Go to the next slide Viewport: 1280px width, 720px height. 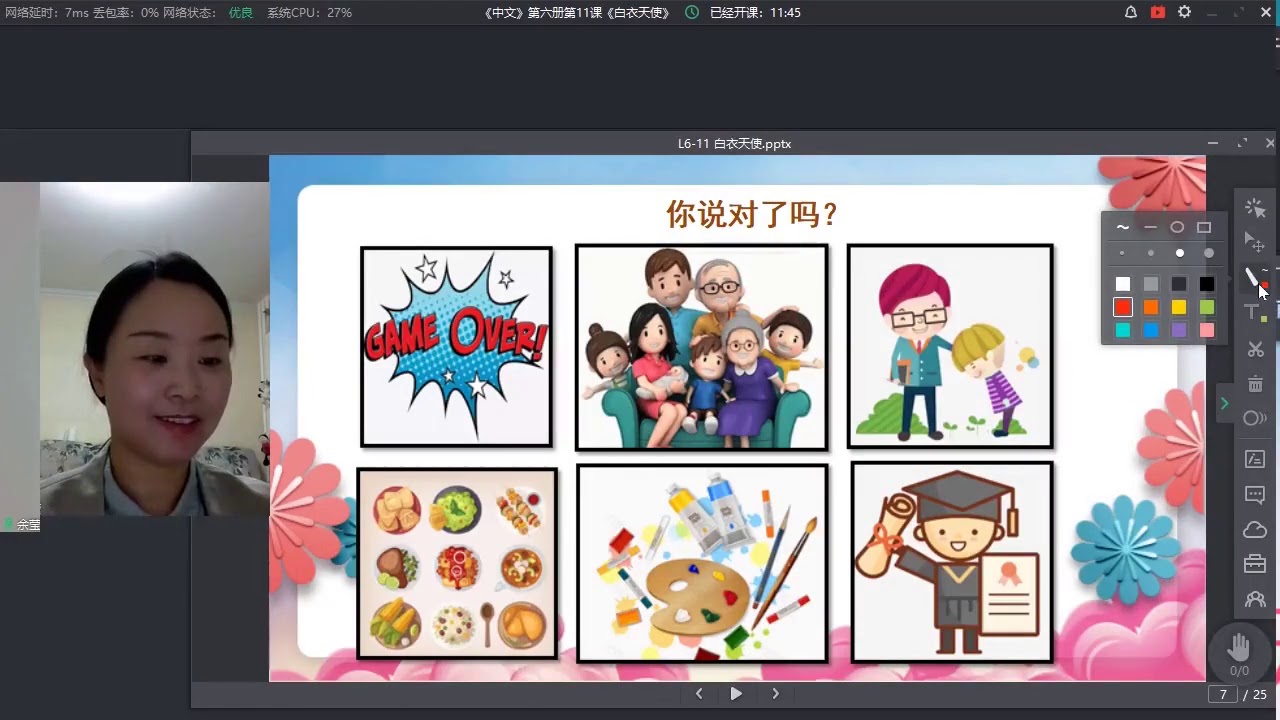tap(775, 694)
